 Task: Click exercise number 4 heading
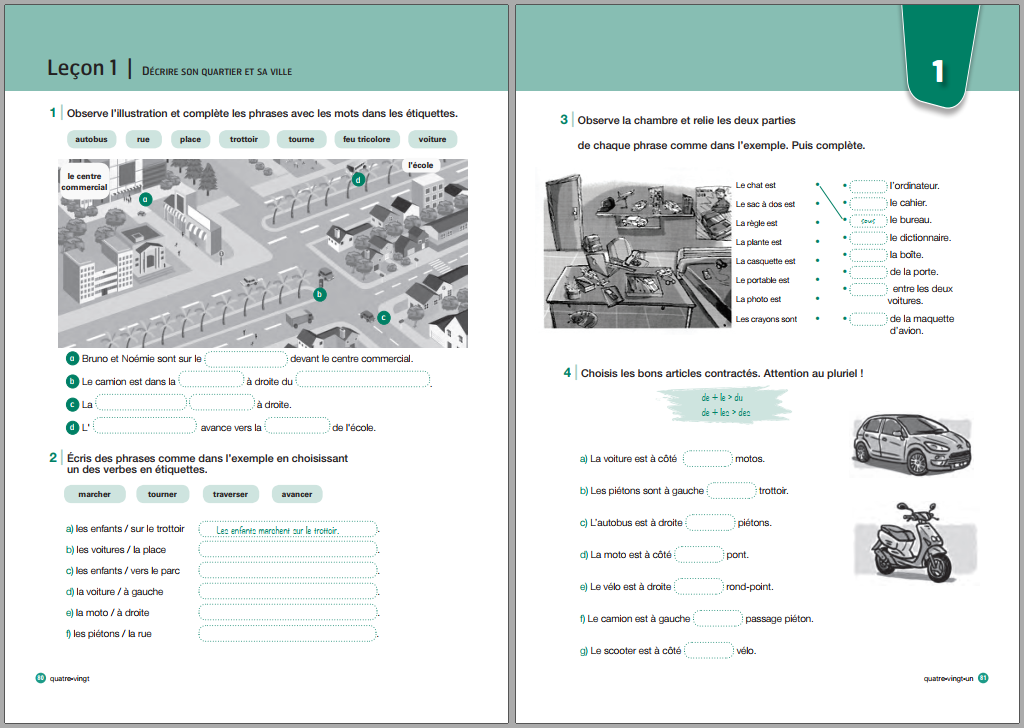[x=567, y=373]
